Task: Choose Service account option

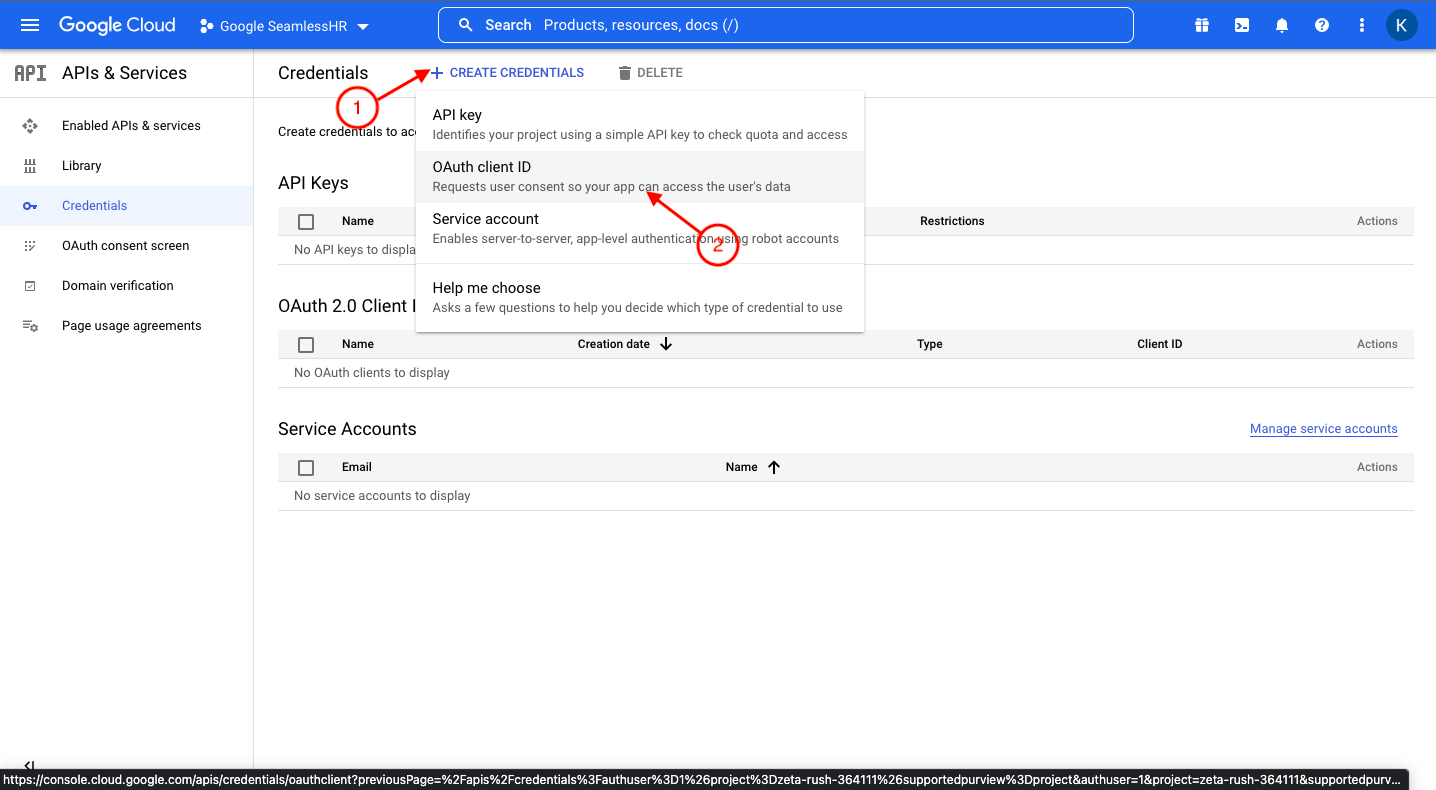Action: pyautogui.click(x=640, y=229)
